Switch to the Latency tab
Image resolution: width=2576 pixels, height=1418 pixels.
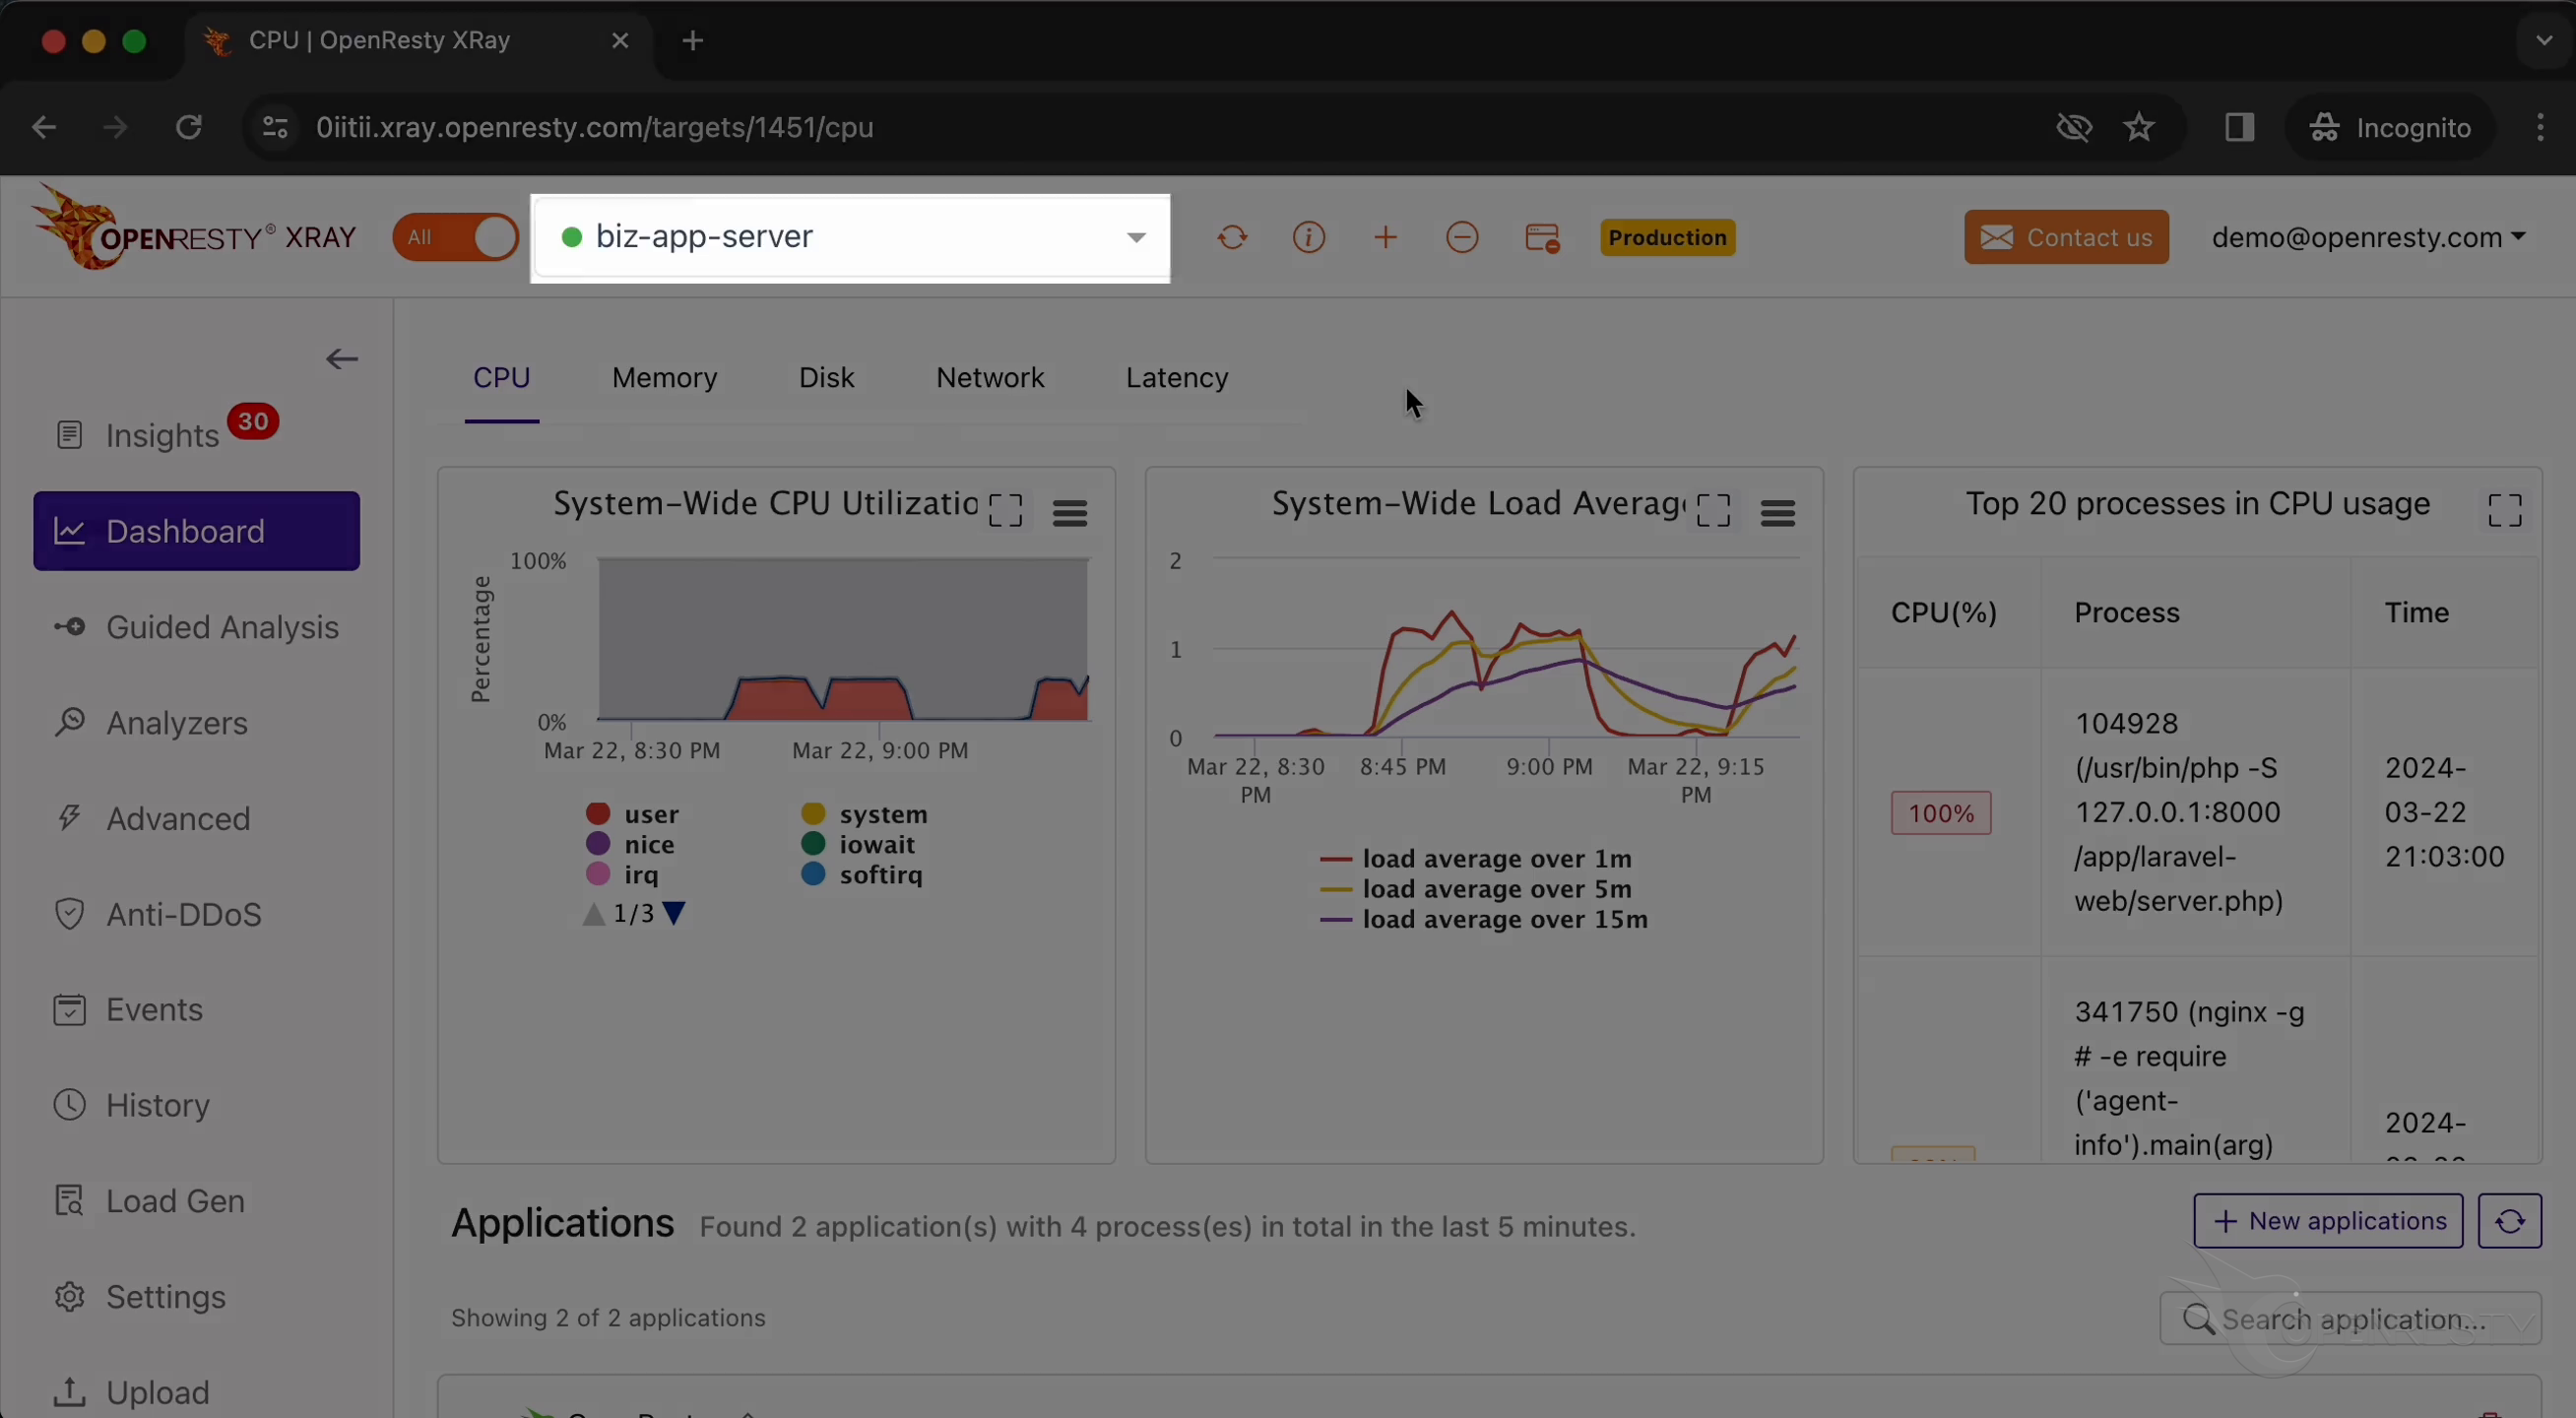1177,378
